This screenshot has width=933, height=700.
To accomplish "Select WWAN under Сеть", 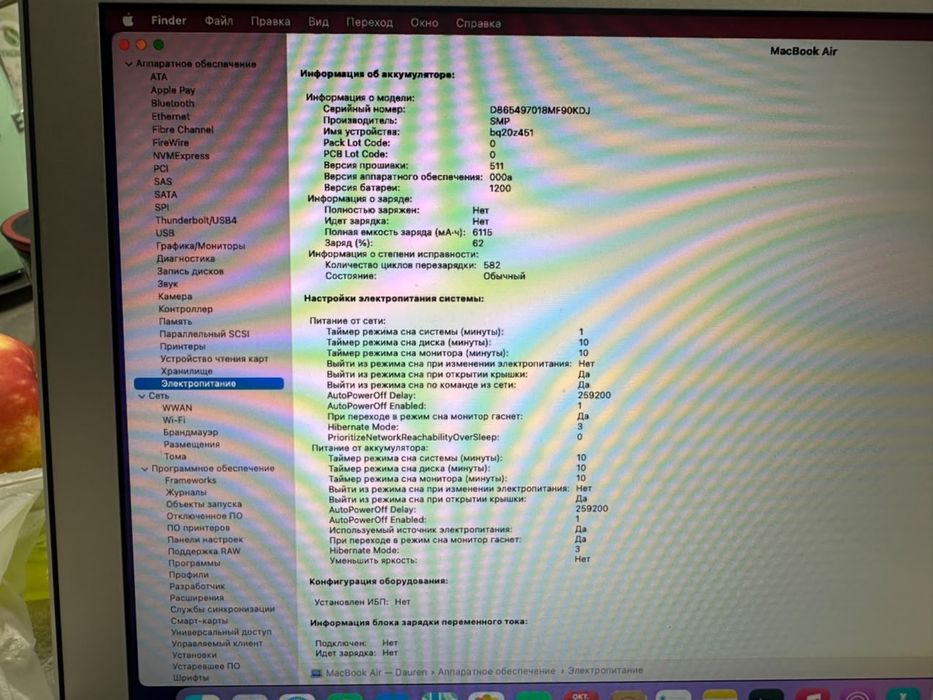I will click(177, 408).
